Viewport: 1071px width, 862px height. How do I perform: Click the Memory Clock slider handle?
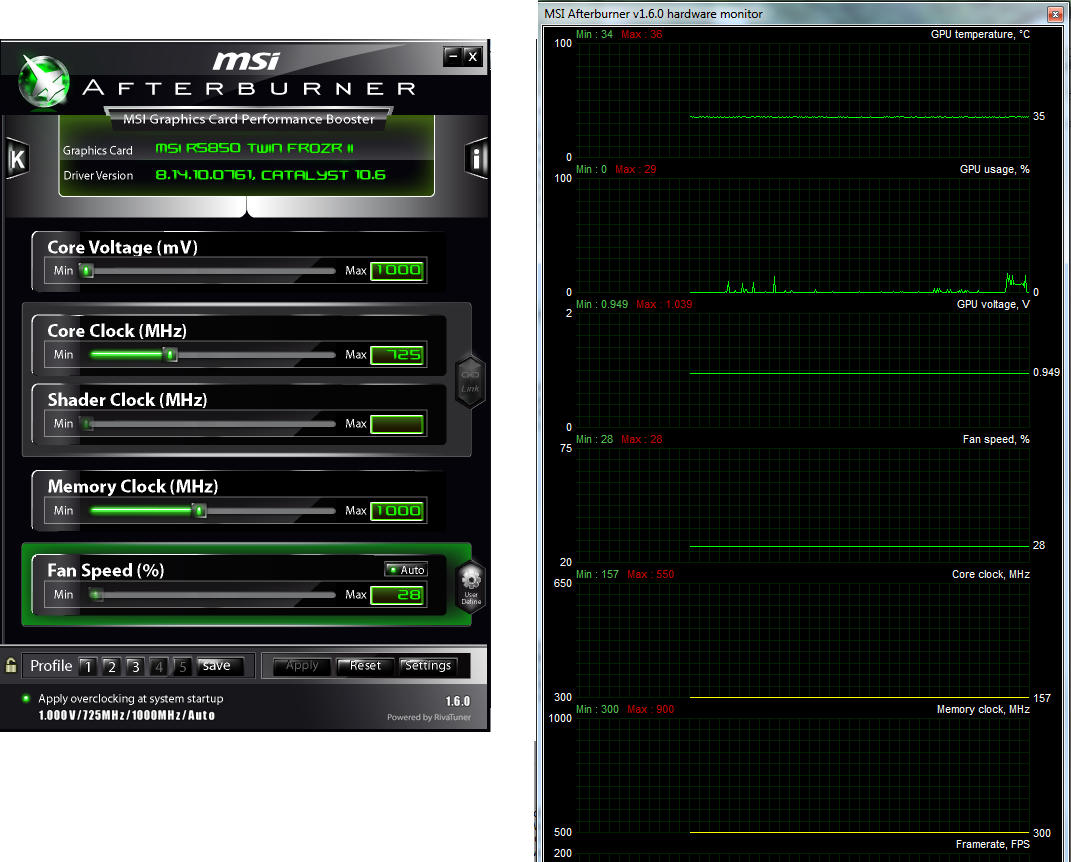[x=199, y=510]
